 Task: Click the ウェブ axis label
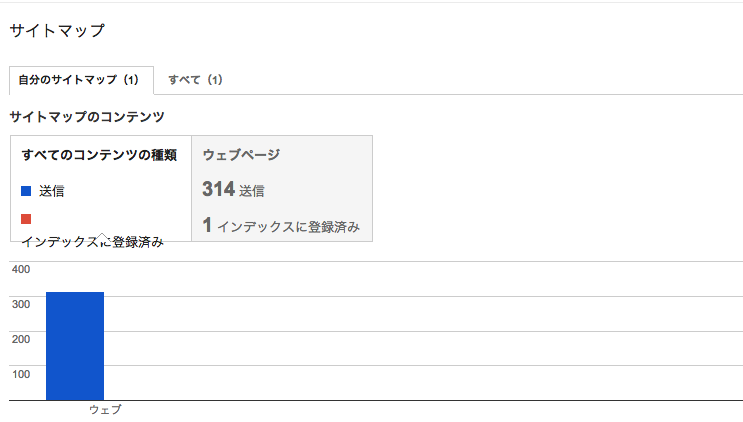(105, 409)
